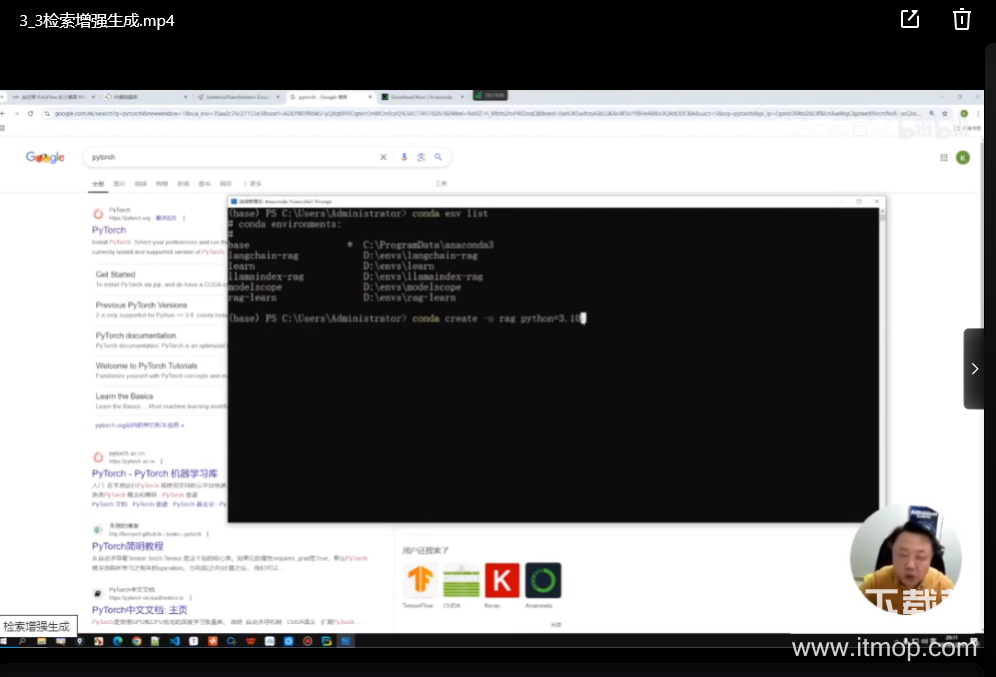The height and width of the screenshot is (677, 996).
Task: Clear the Google search box with the X icon
Action: pyautogui.click(x=383, y=157)
